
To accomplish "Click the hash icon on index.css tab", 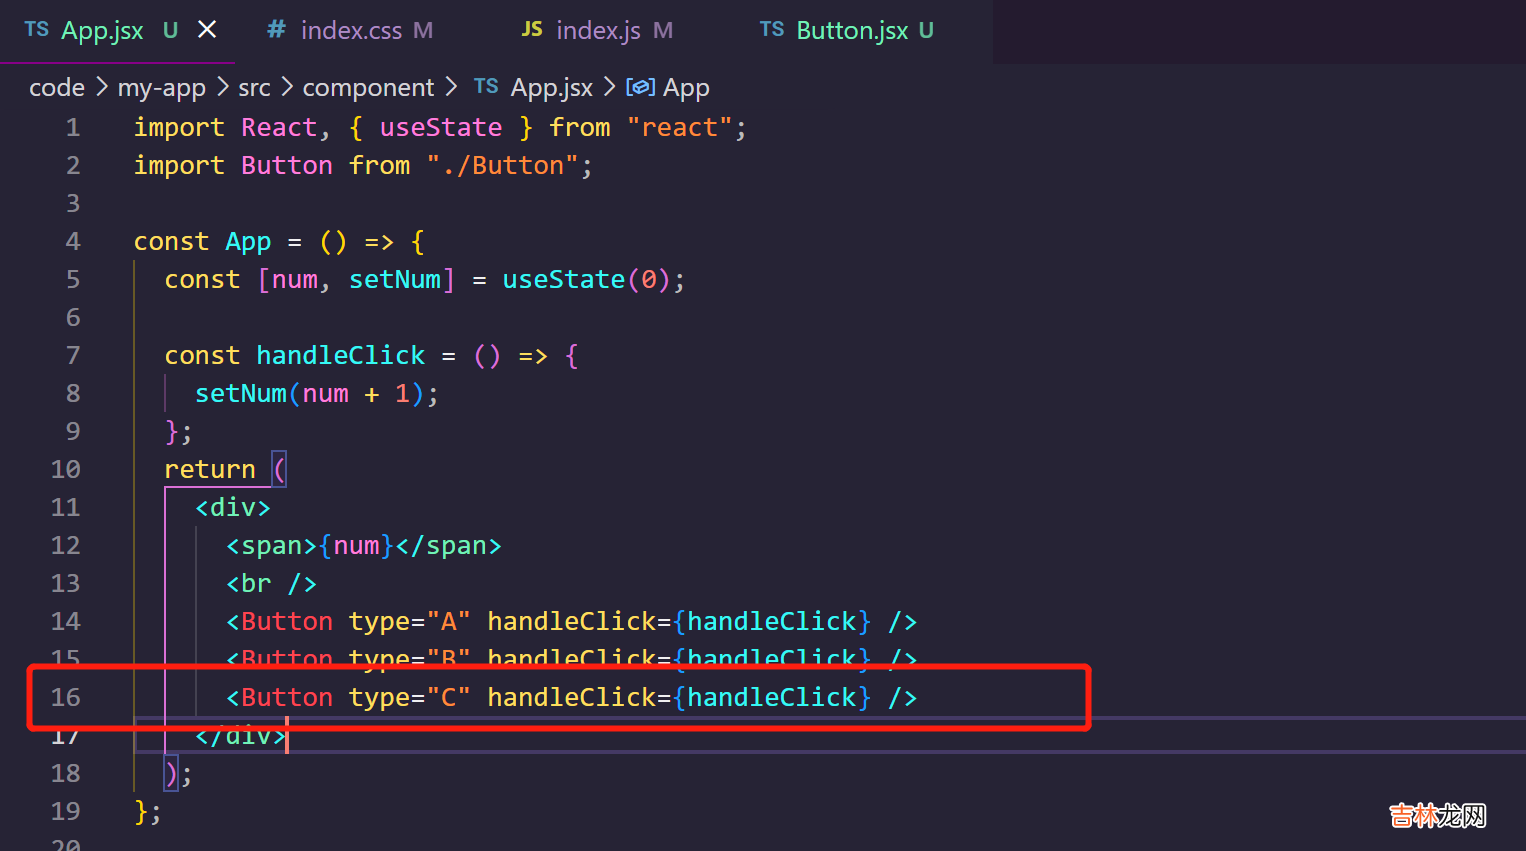I will pos(276,30).
